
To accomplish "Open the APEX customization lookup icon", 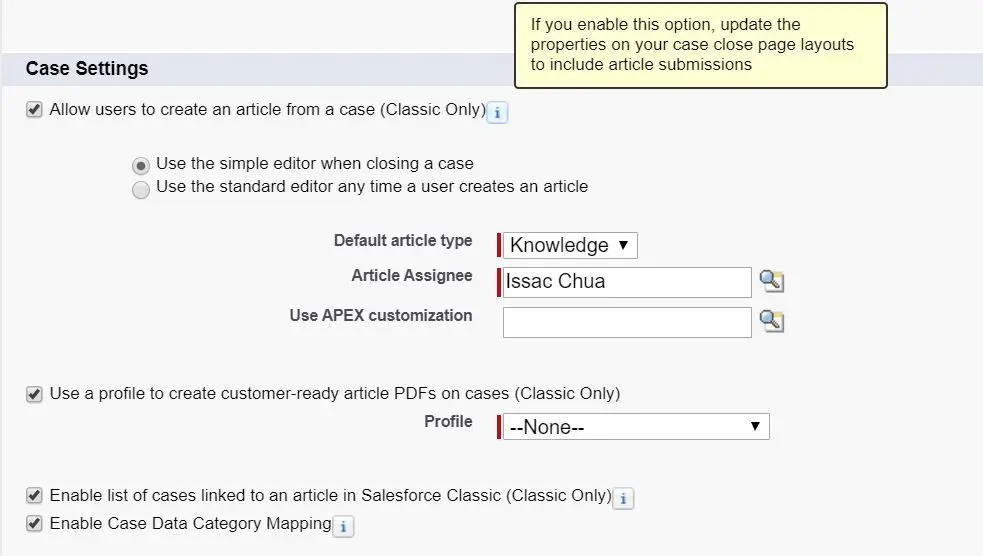I will click(x=772, y=321).
